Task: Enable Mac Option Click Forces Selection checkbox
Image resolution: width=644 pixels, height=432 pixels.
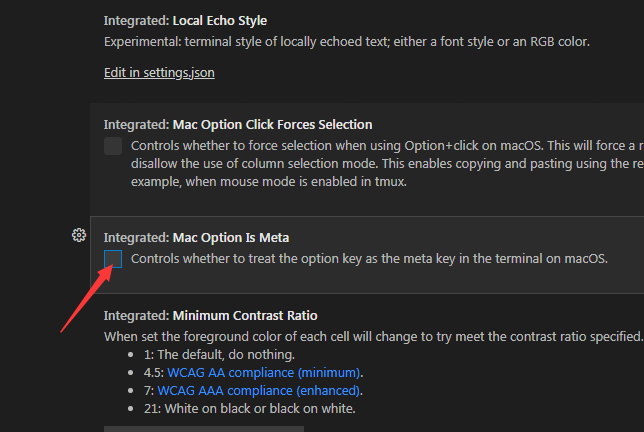Action: 113,147
